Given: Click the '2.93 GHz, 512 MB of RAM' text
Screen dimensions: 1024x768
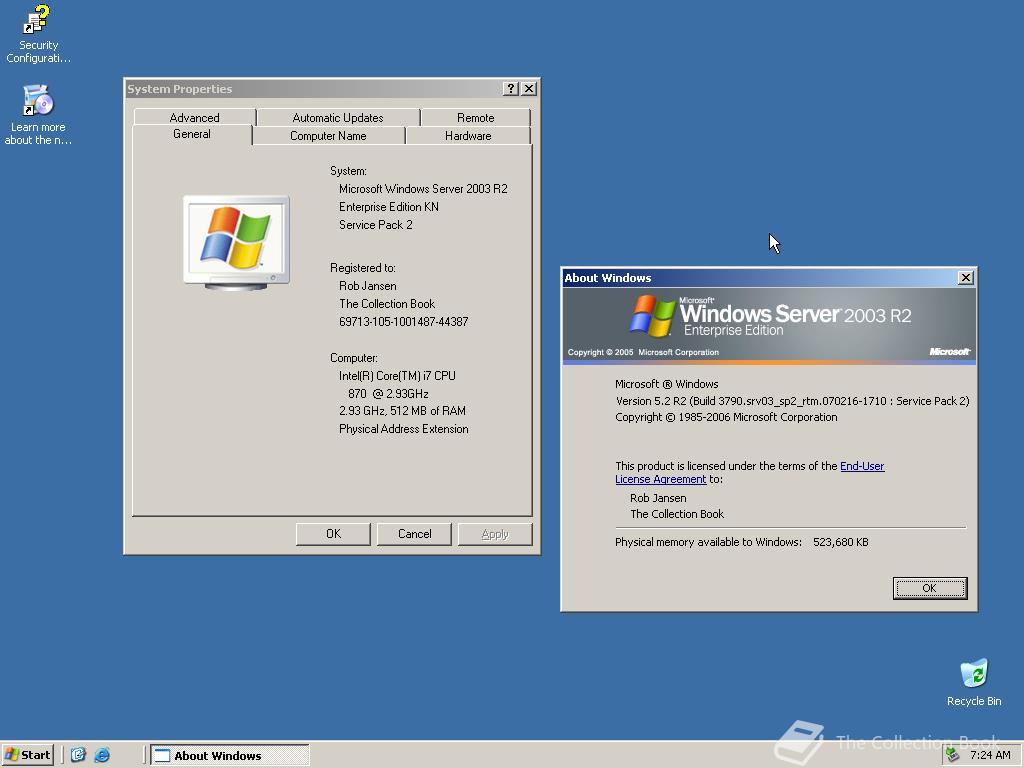Looking at the screenshot, I should pos(402,411).
